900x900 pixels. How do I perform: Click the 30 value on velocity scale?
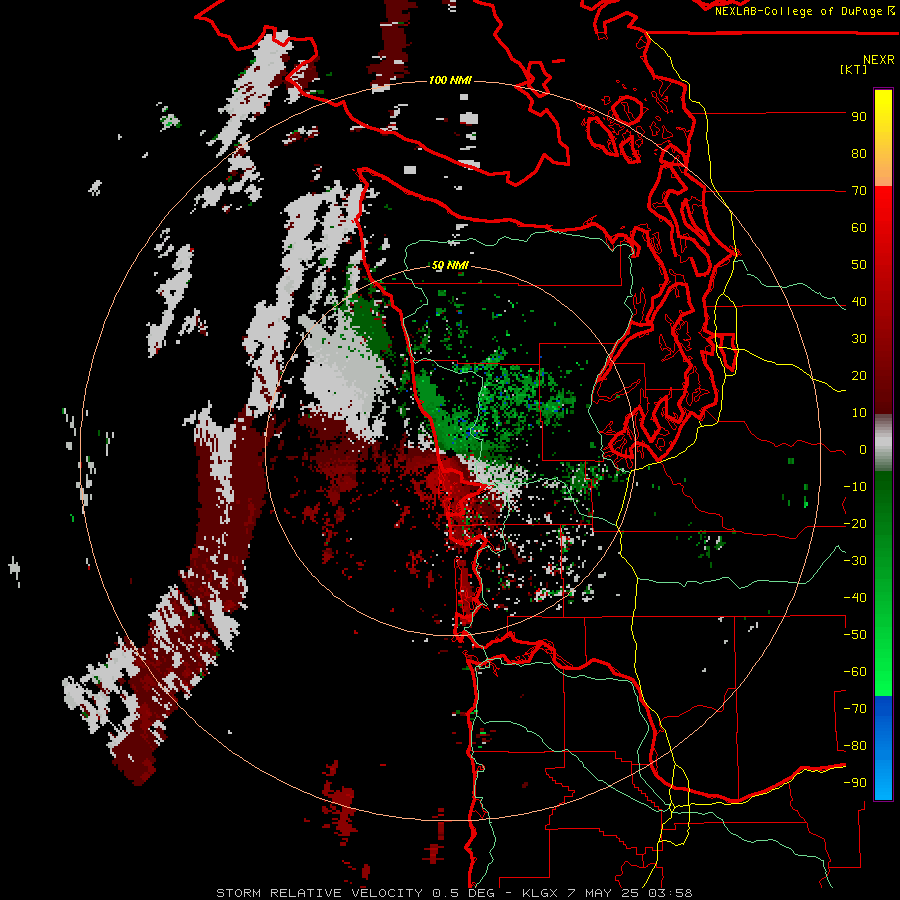pyautogui.click(x=859, y=339)
